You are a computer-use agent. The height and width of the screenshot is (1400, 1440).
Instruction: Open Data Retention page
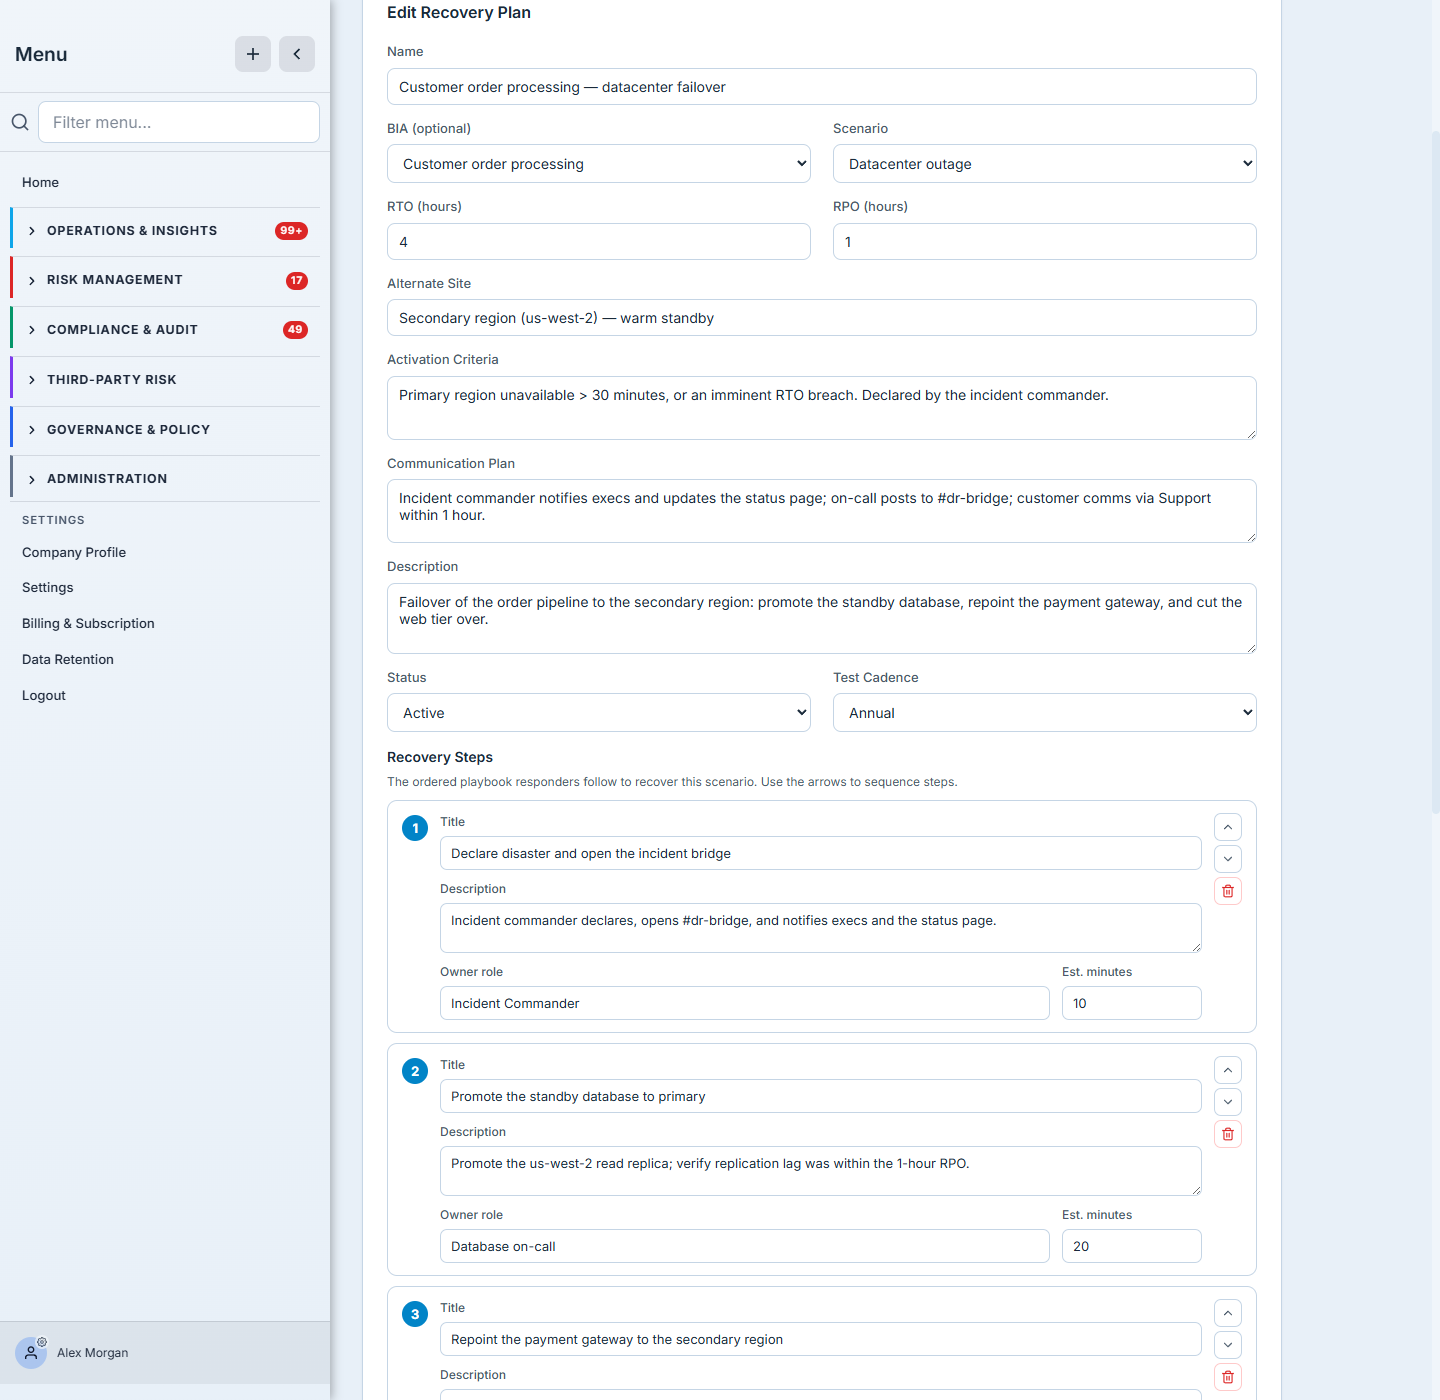click(x=68, y=659)
